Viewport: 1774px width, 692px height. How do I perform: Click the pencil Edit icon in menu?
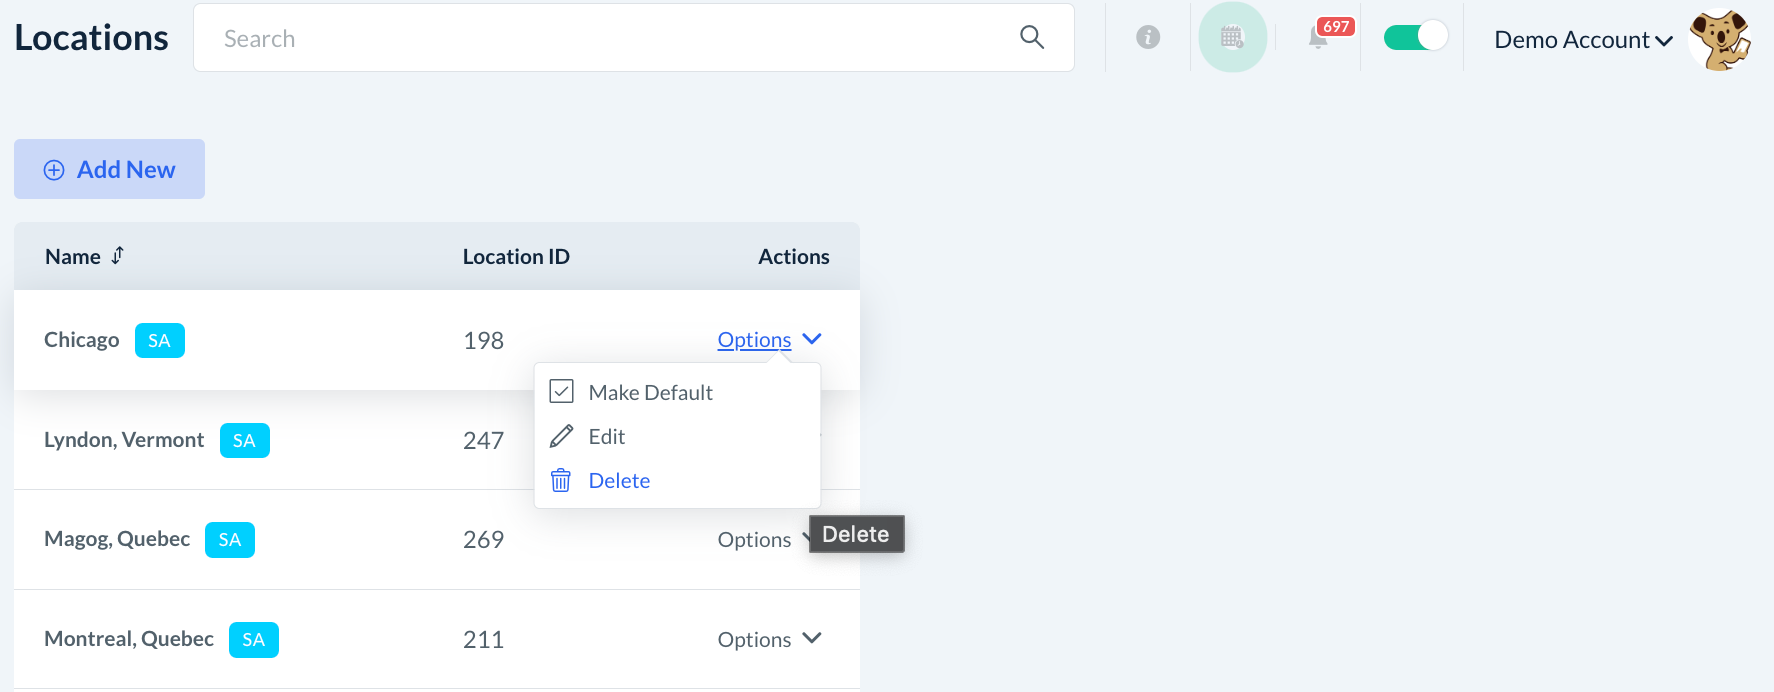[562, 436]
